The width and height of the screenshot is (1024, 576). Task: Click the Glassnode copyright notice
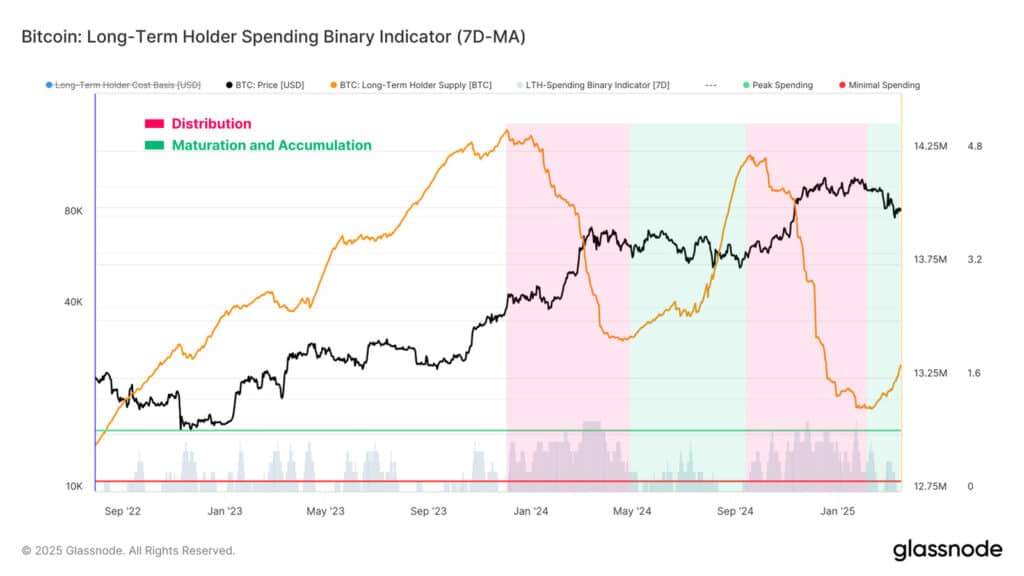[x=128, y=551]
